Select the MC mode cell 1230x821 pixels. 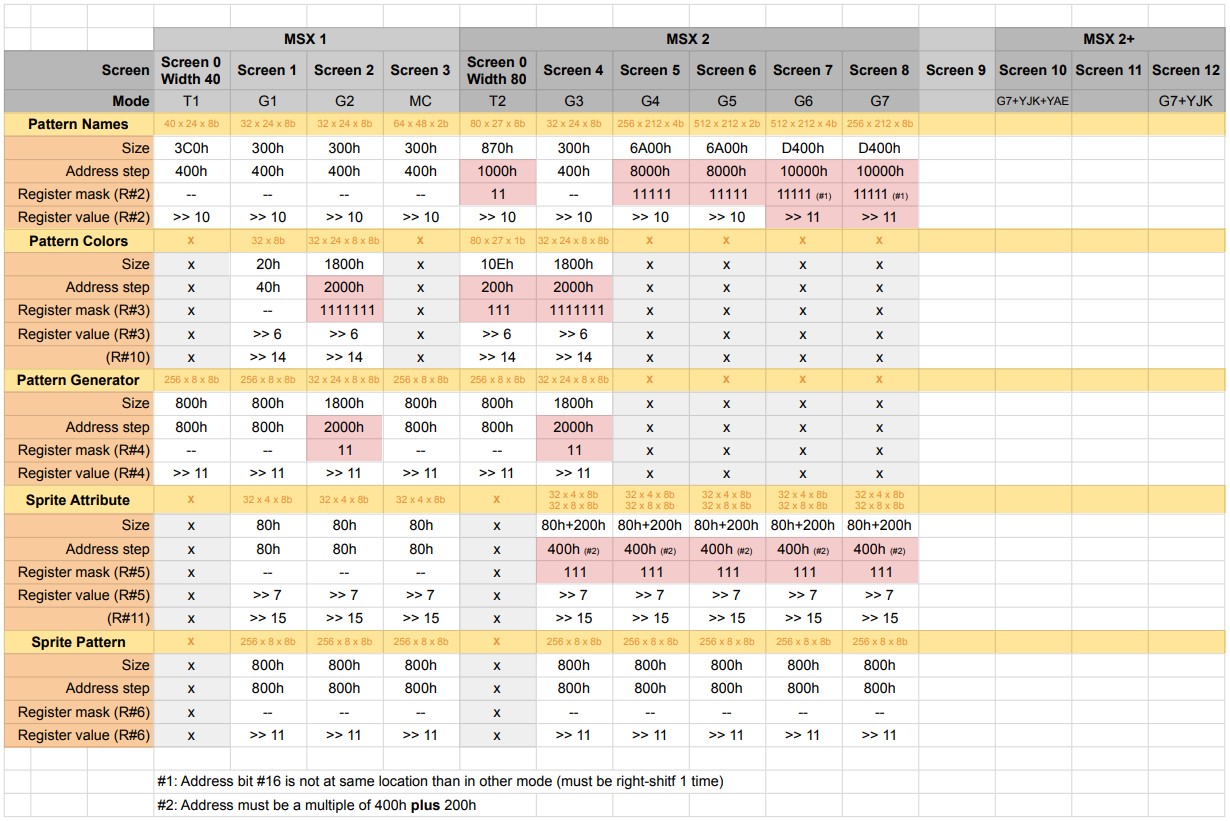click(420, 101)
